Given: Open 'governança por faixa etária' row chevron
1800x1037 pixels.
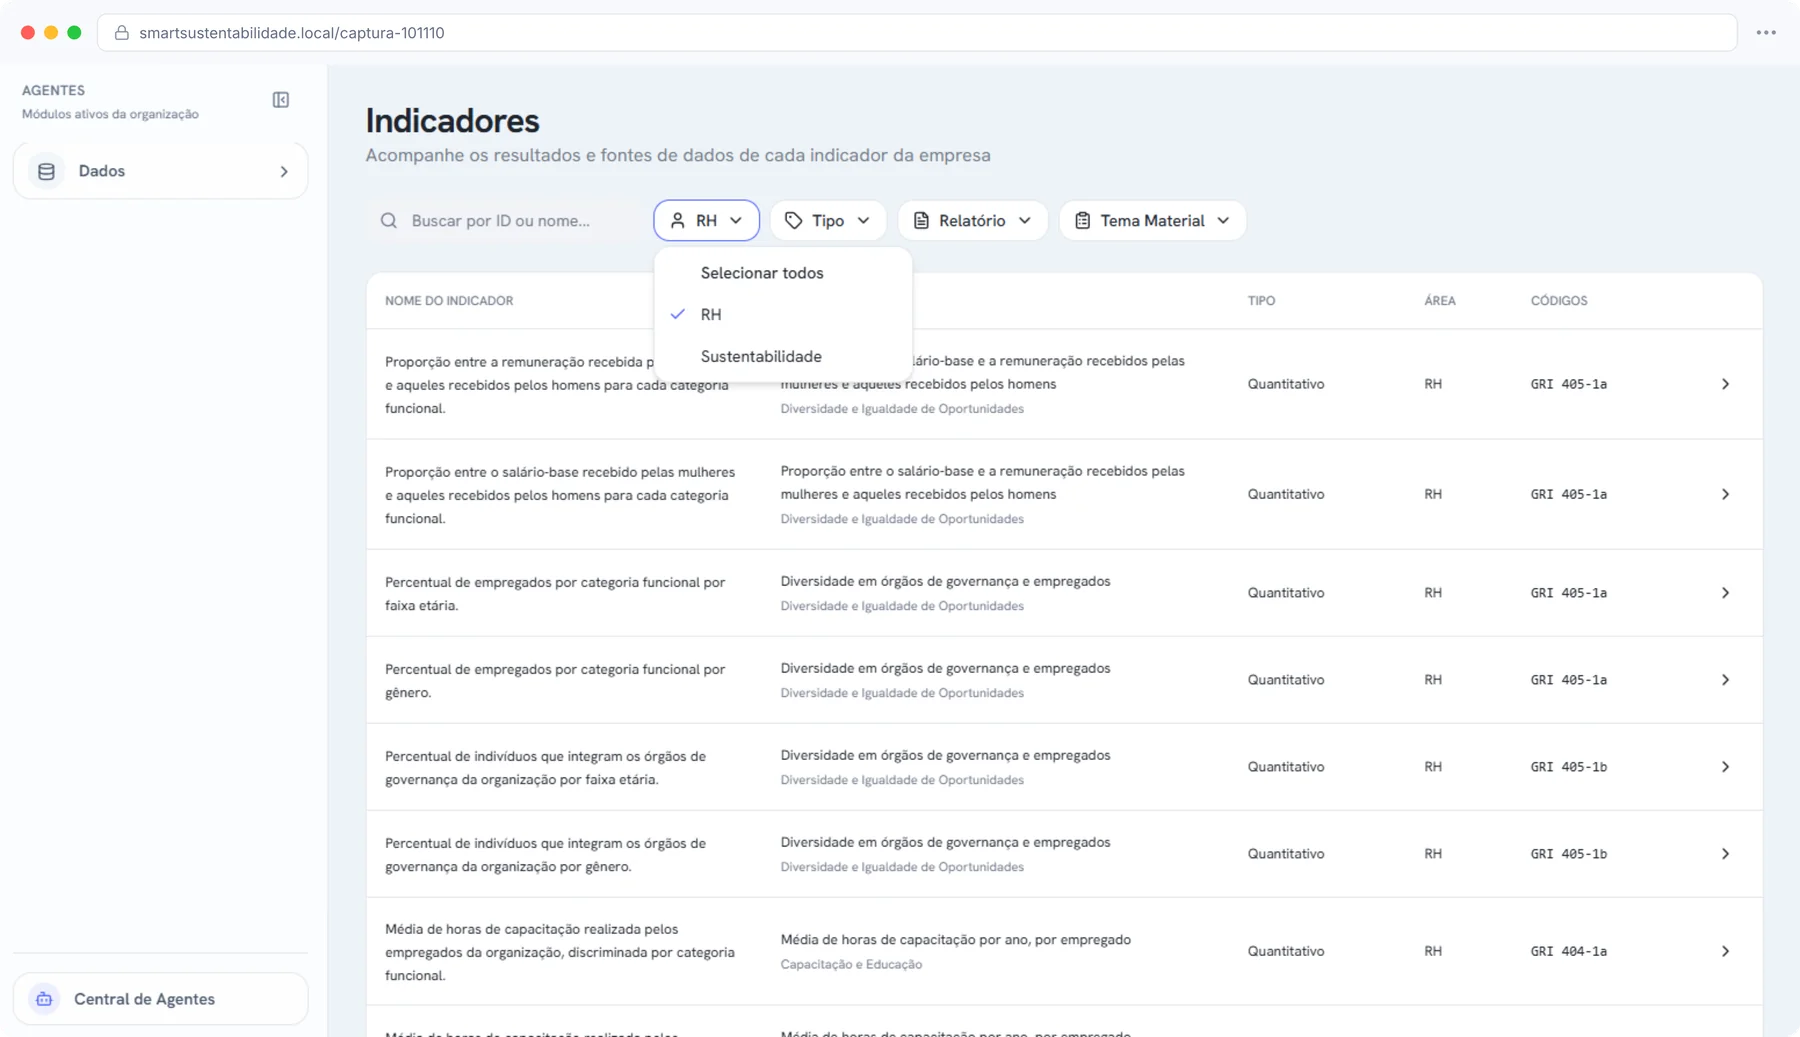Looking at the screenshot, I should click(x=1725, y=767).
